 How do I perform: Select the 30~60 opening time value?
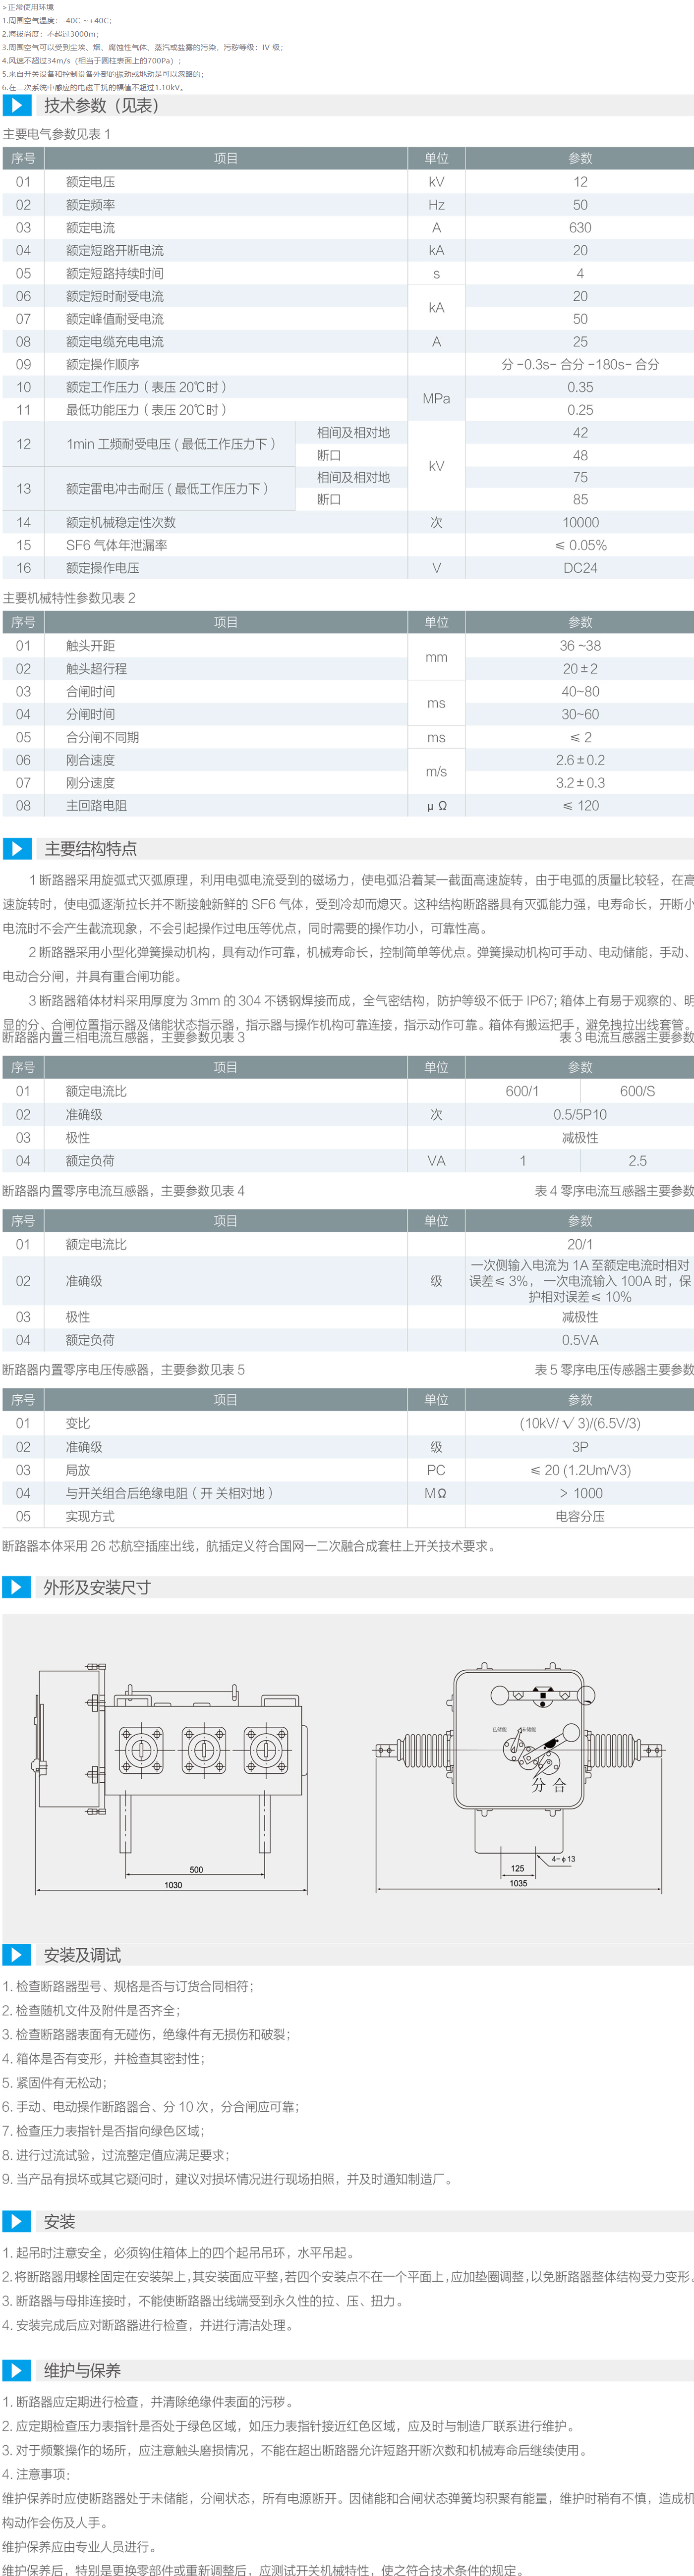580,715
